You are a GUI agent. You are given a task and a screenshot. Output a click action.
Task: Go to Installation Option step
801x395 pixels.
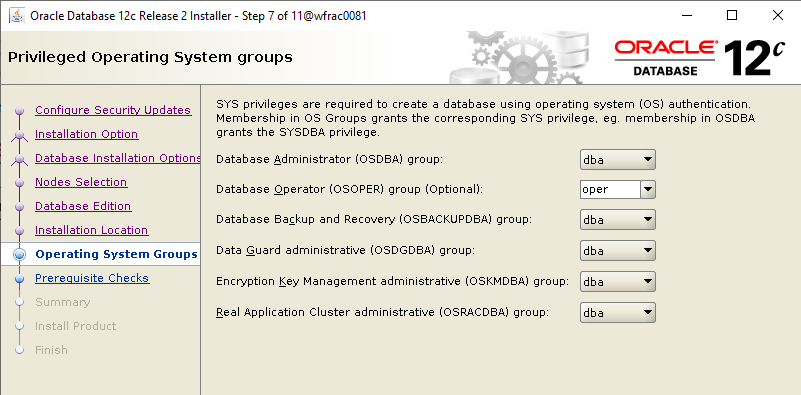pyautogui.click(x=86, y=134)
